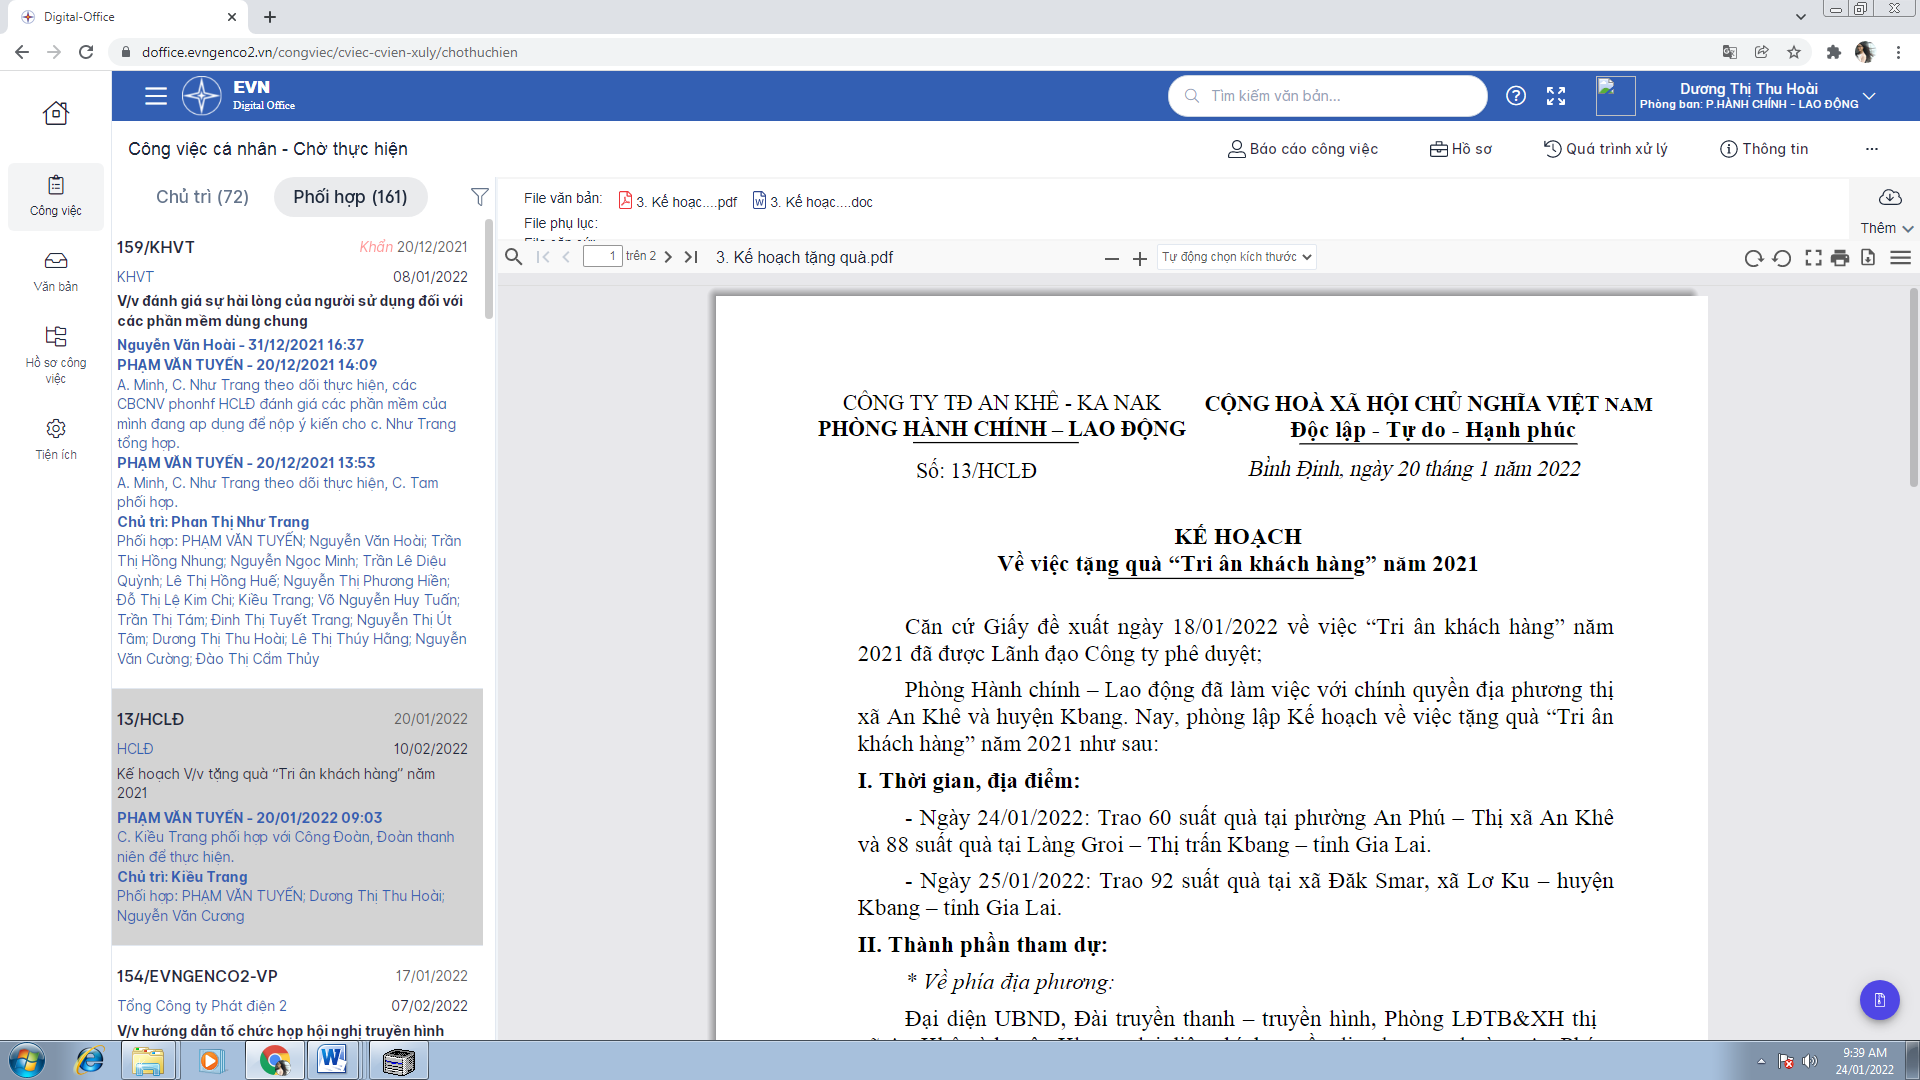Open the auto zoom size dropdown
Image resolution: width=1920 pixels, height=1080 pixels.
1236,257
